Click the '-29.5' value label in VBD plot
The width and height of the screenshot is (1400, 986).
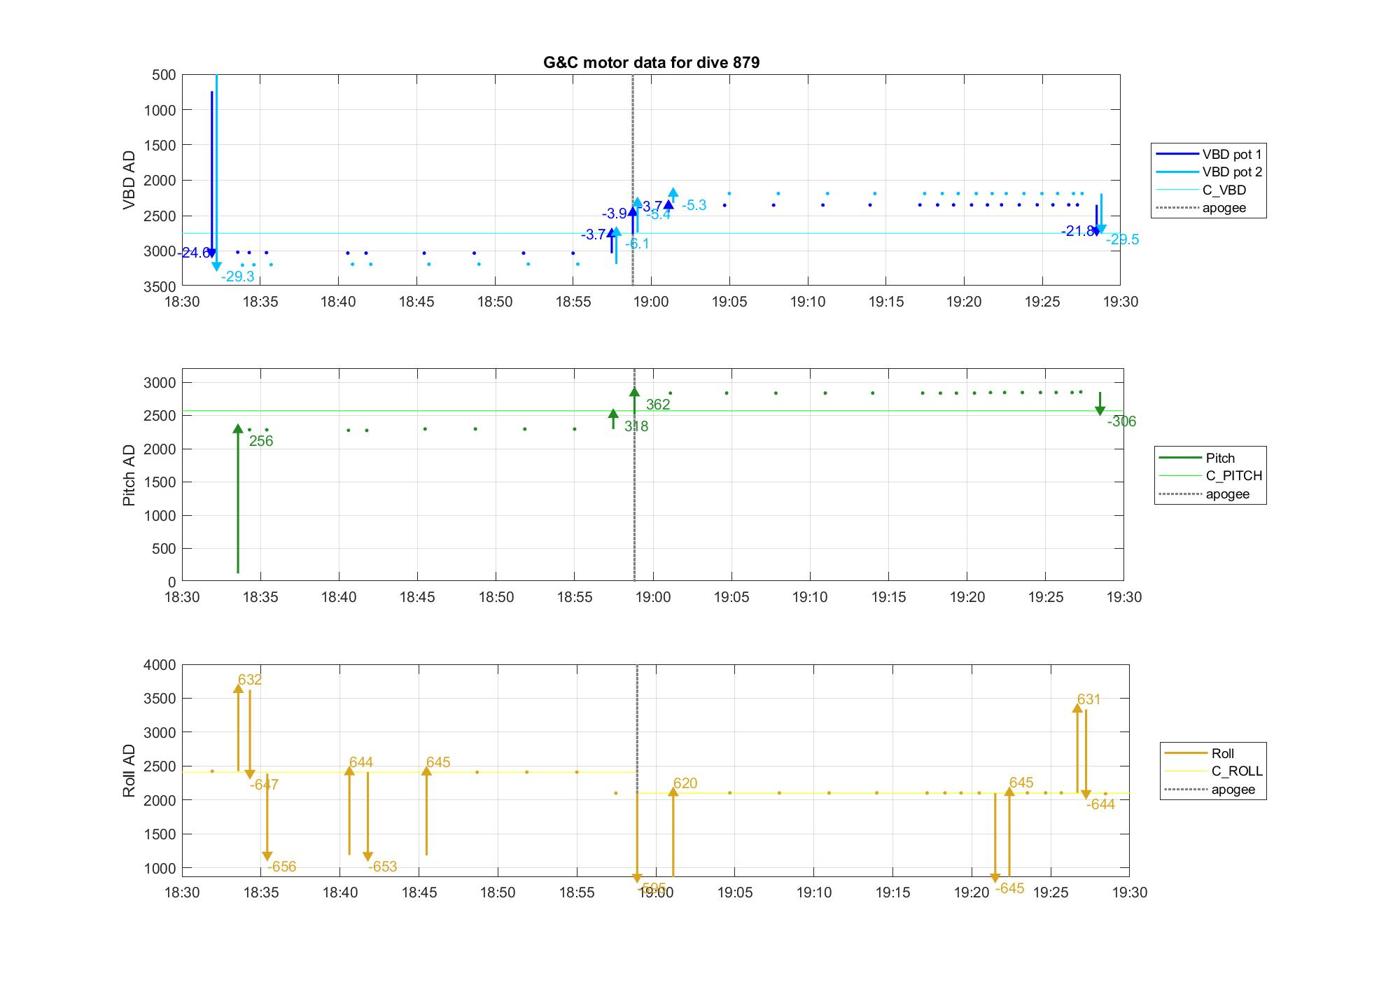pyautogui.click(x=1122, y=239)
